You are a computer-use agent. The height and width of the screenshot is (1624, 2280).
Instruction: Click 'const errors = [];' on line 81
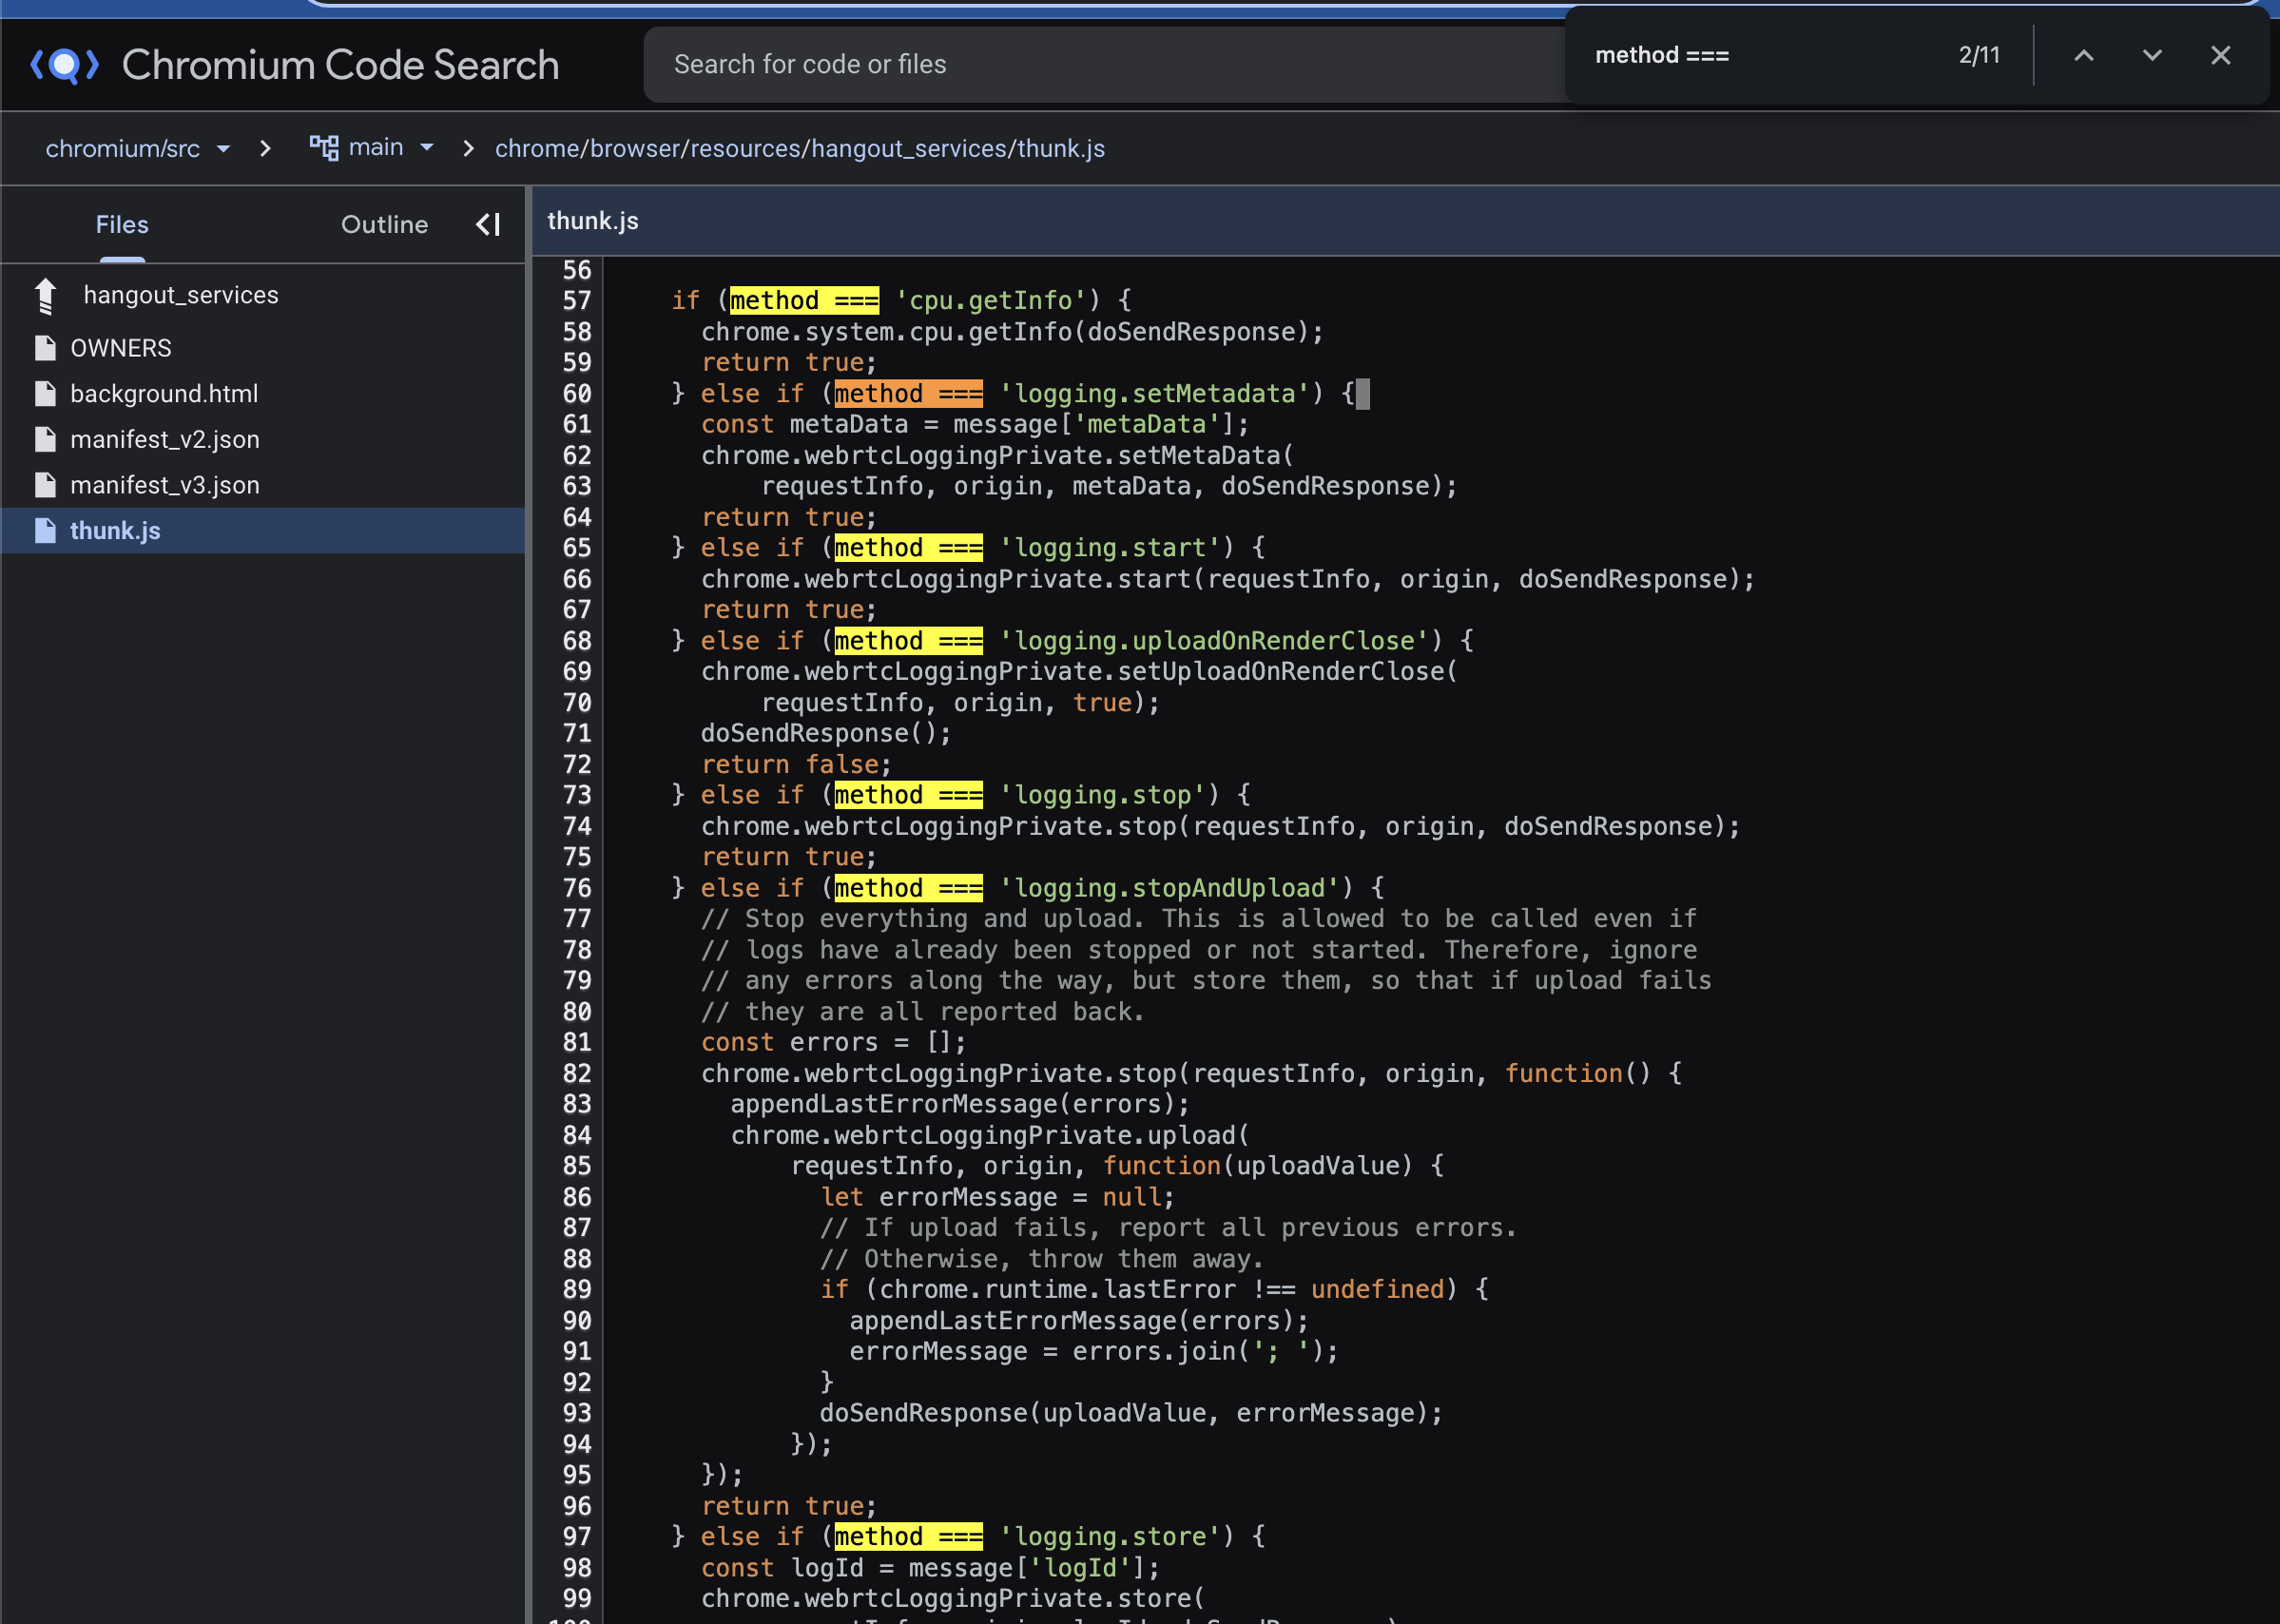[x=834, y=1042]
